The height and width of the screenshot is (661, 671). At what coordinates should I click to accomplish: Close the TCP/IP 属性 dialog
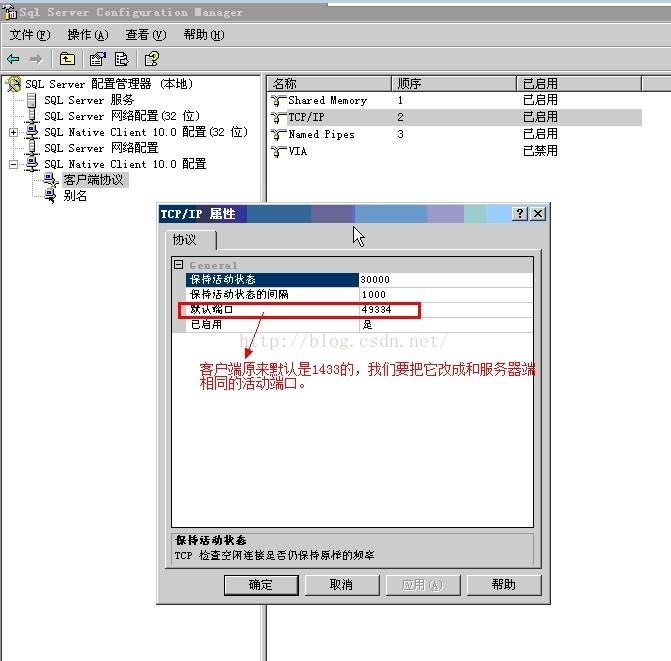pos(538,213)
